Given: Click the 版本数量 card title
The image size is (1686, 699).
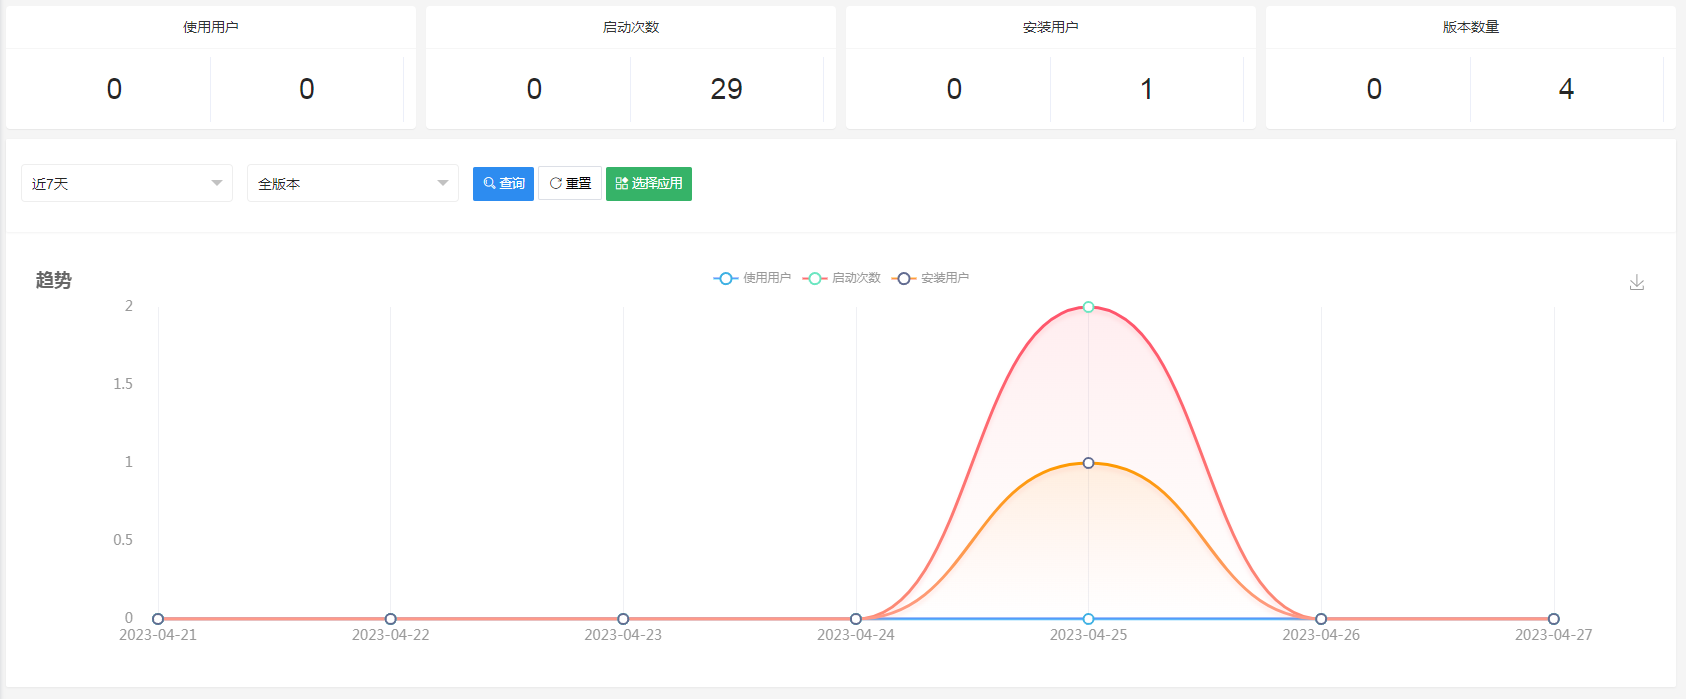Looking at the screenshot, I should click(1471, 27).
